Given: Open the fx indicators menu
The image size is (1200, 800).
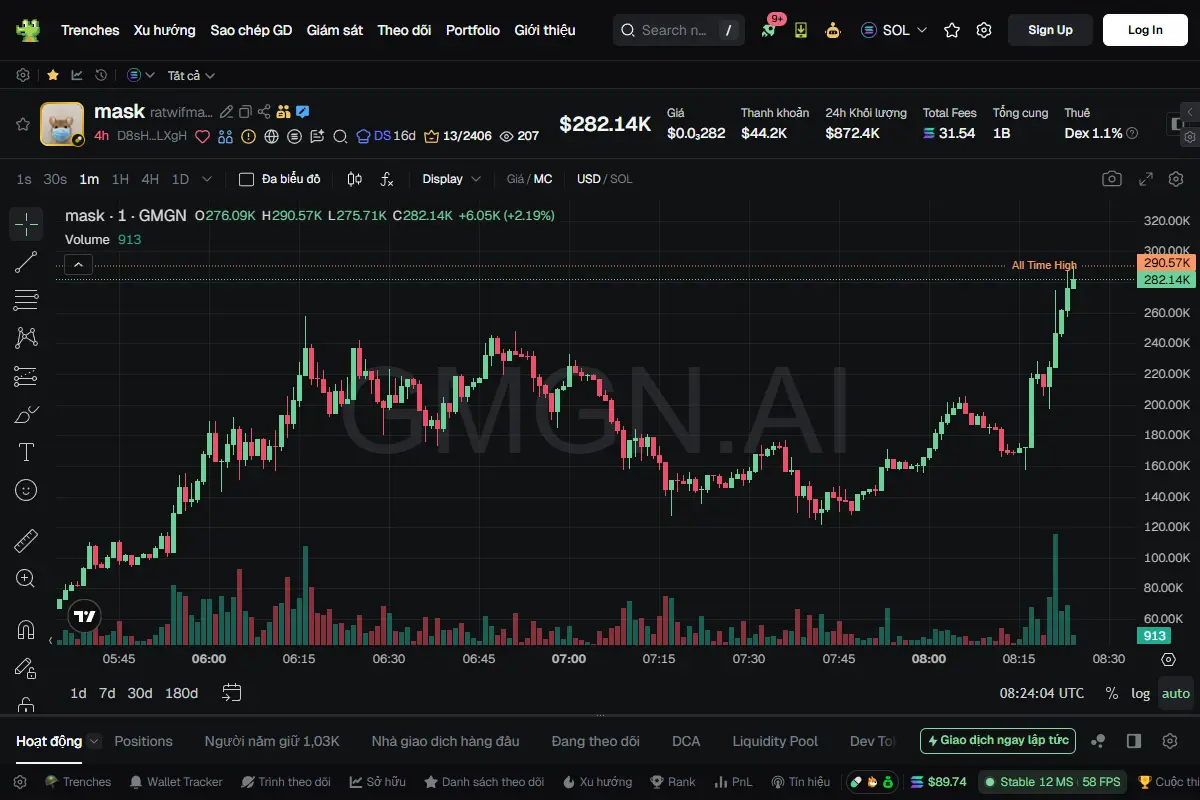Looking at the screenshot, I should point(387,179).
